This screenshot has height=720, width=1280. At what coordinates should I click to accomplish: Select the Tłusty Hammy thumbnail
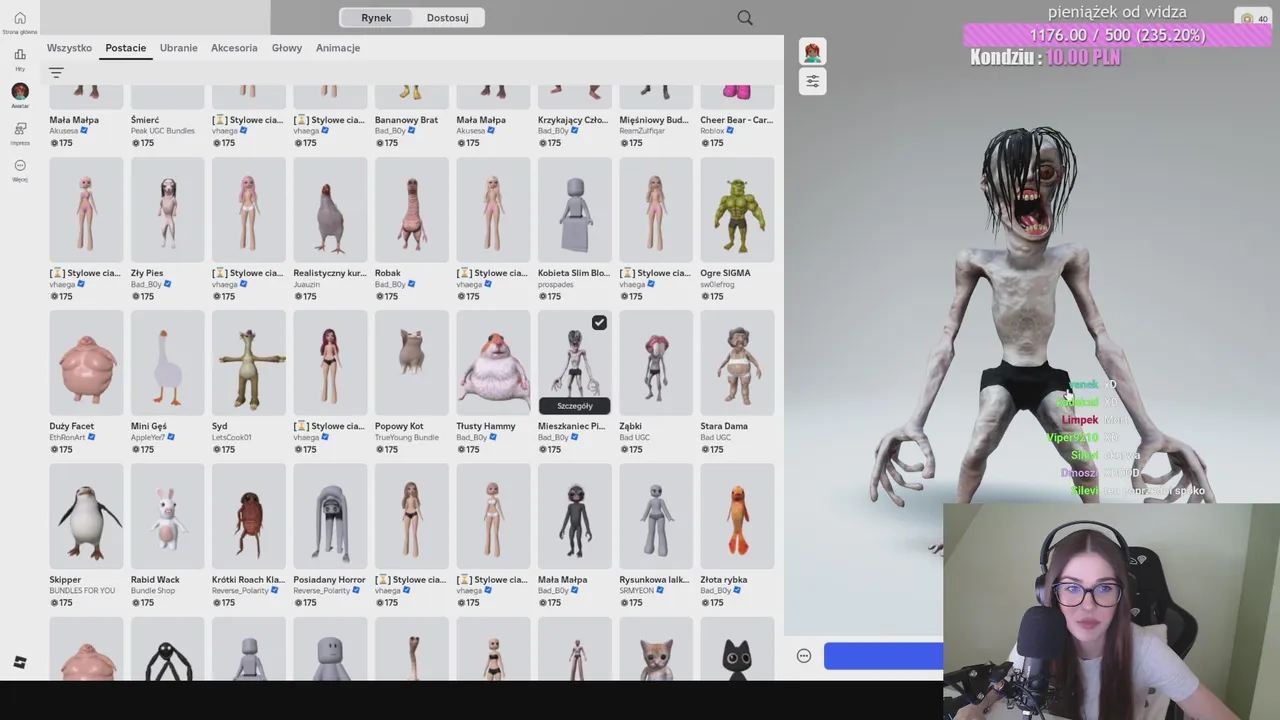coord(493,363)
